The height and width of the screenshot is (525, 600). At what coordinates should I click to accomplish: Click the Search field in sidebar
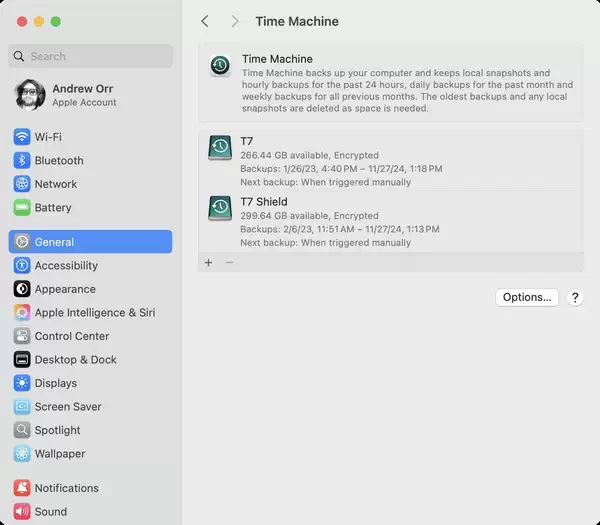coord(90,56)
